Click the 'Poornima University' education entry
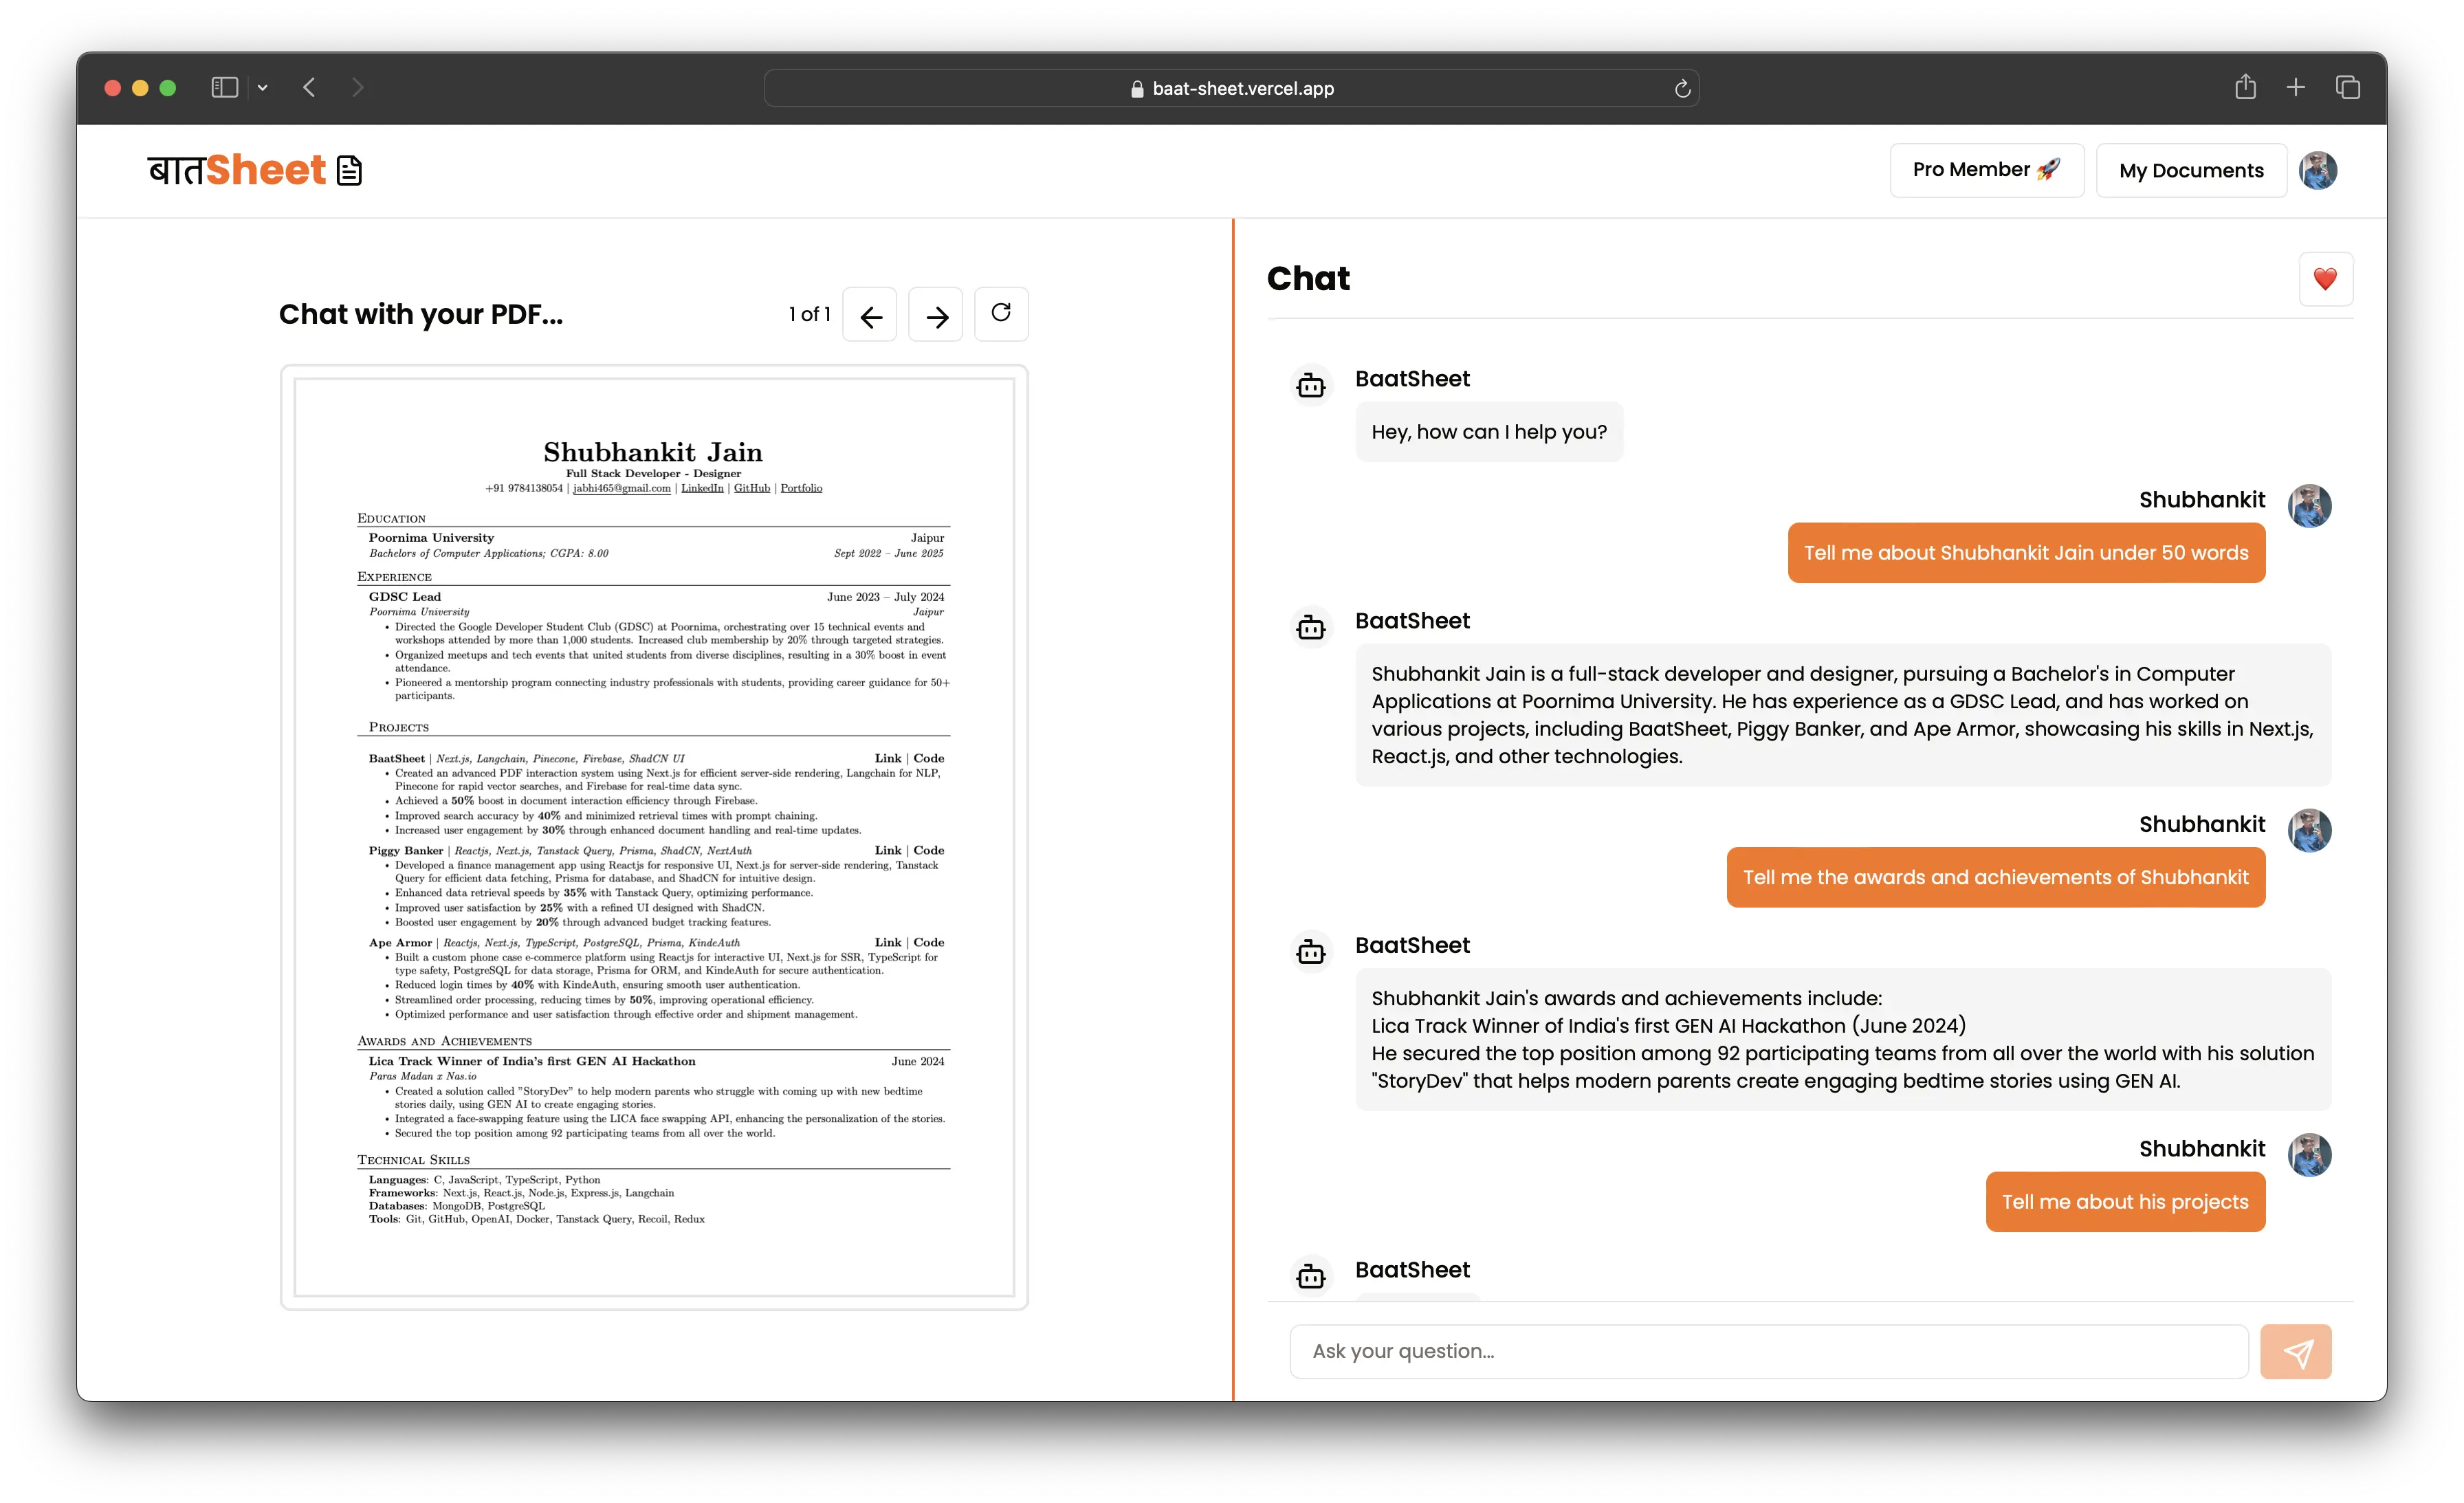2464x1503 pixels. point(431,537)
